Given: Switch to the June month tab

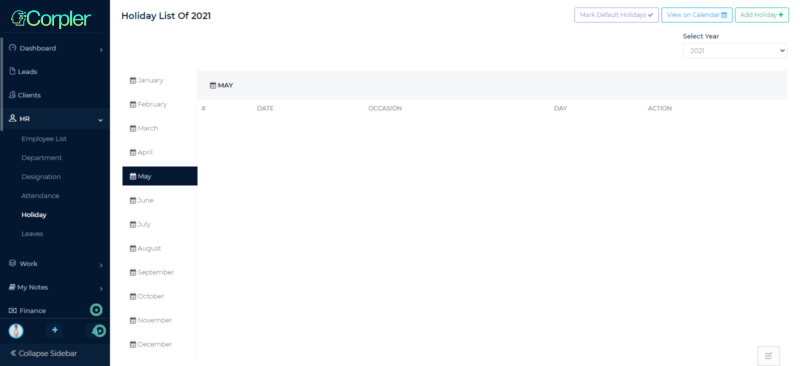Looking at the screenshot, I should 160,200.
